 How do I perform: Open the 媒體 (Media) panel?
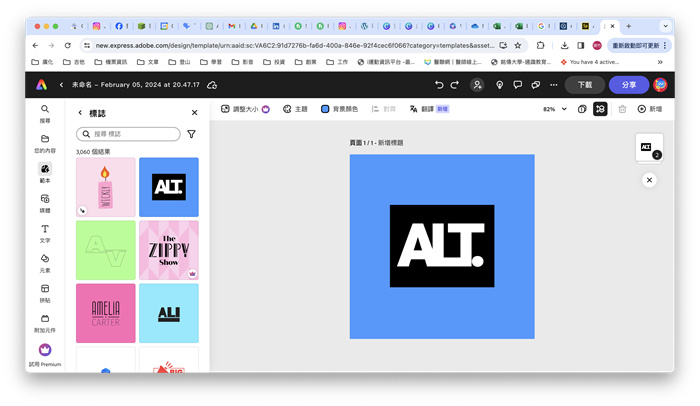click(45, 202)
